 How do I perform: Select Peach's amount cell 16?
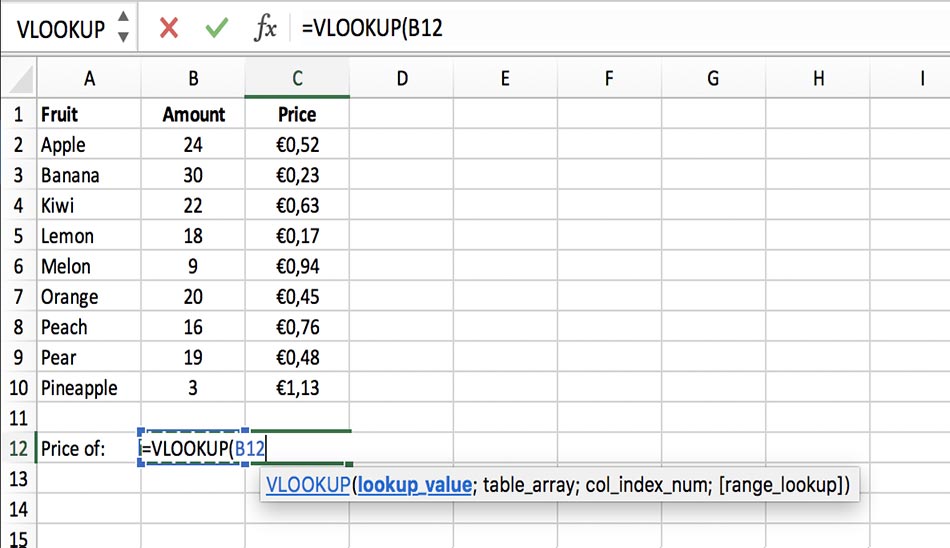pyautogui.click(x=193, y=327)
